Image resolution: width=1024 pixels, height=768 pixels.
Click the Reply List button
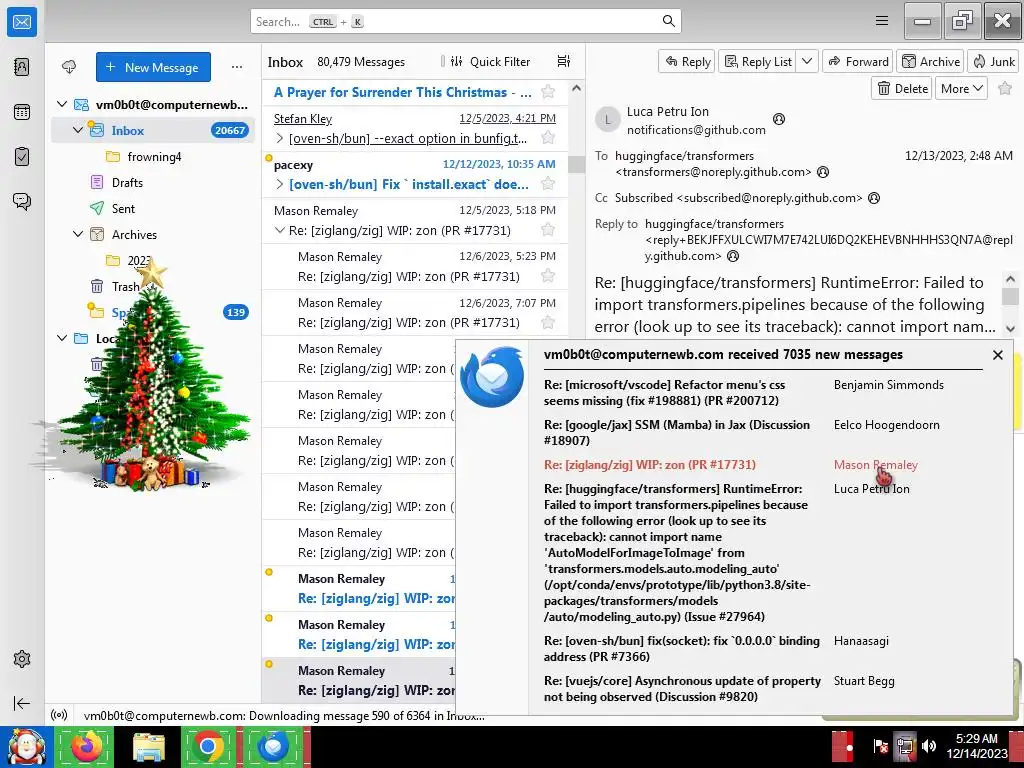tap(758, 61)
